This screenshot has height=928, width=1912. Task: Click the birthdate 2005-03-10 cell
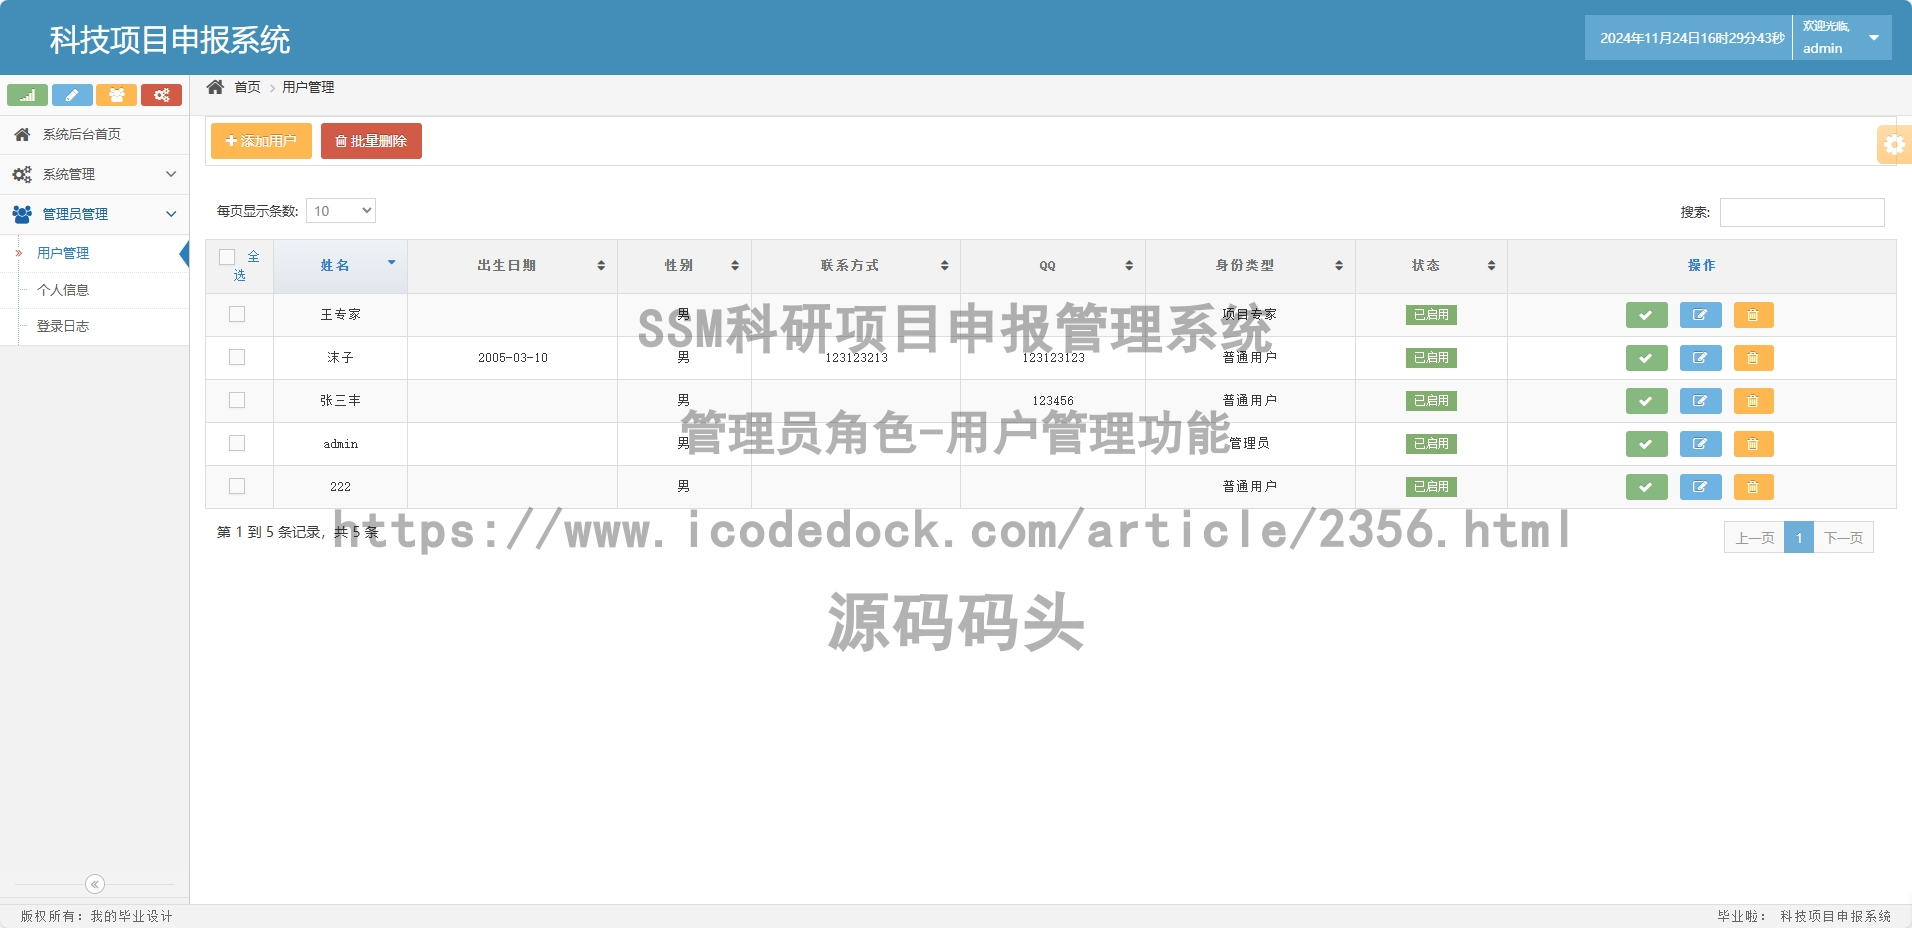click(x=512, y=358)
